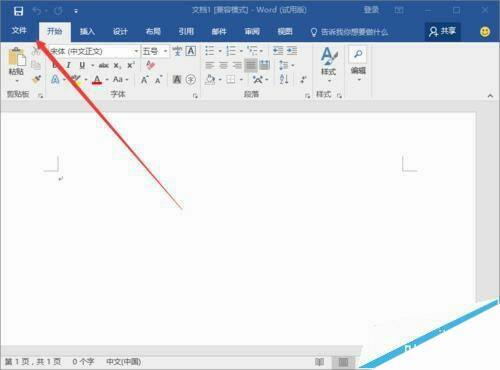
Task: Toggle character shading on the shaded A
Action: (177, 79)
